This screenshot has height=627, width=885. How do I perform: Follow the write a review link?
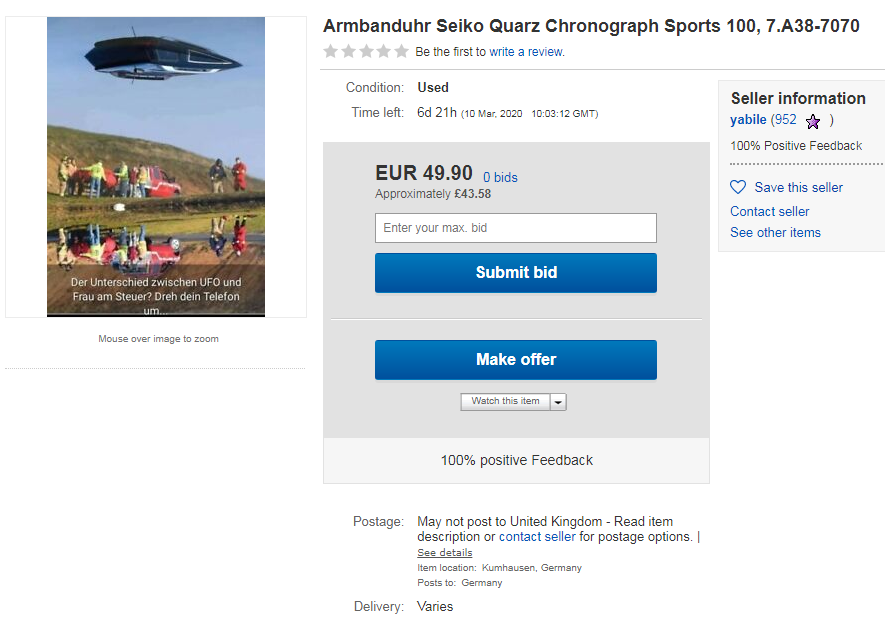point(527,52)
